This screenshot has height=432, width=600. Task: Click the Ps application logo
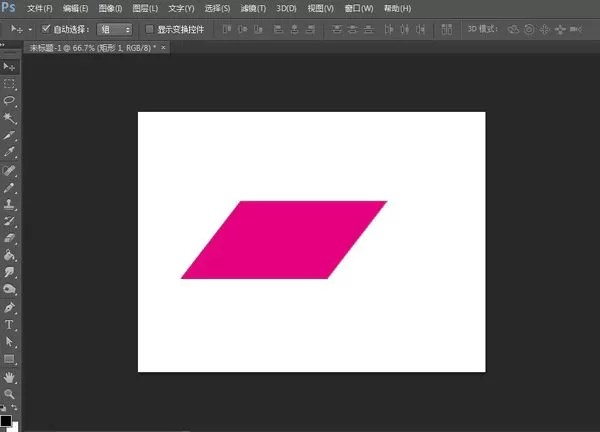click(8, 7)
